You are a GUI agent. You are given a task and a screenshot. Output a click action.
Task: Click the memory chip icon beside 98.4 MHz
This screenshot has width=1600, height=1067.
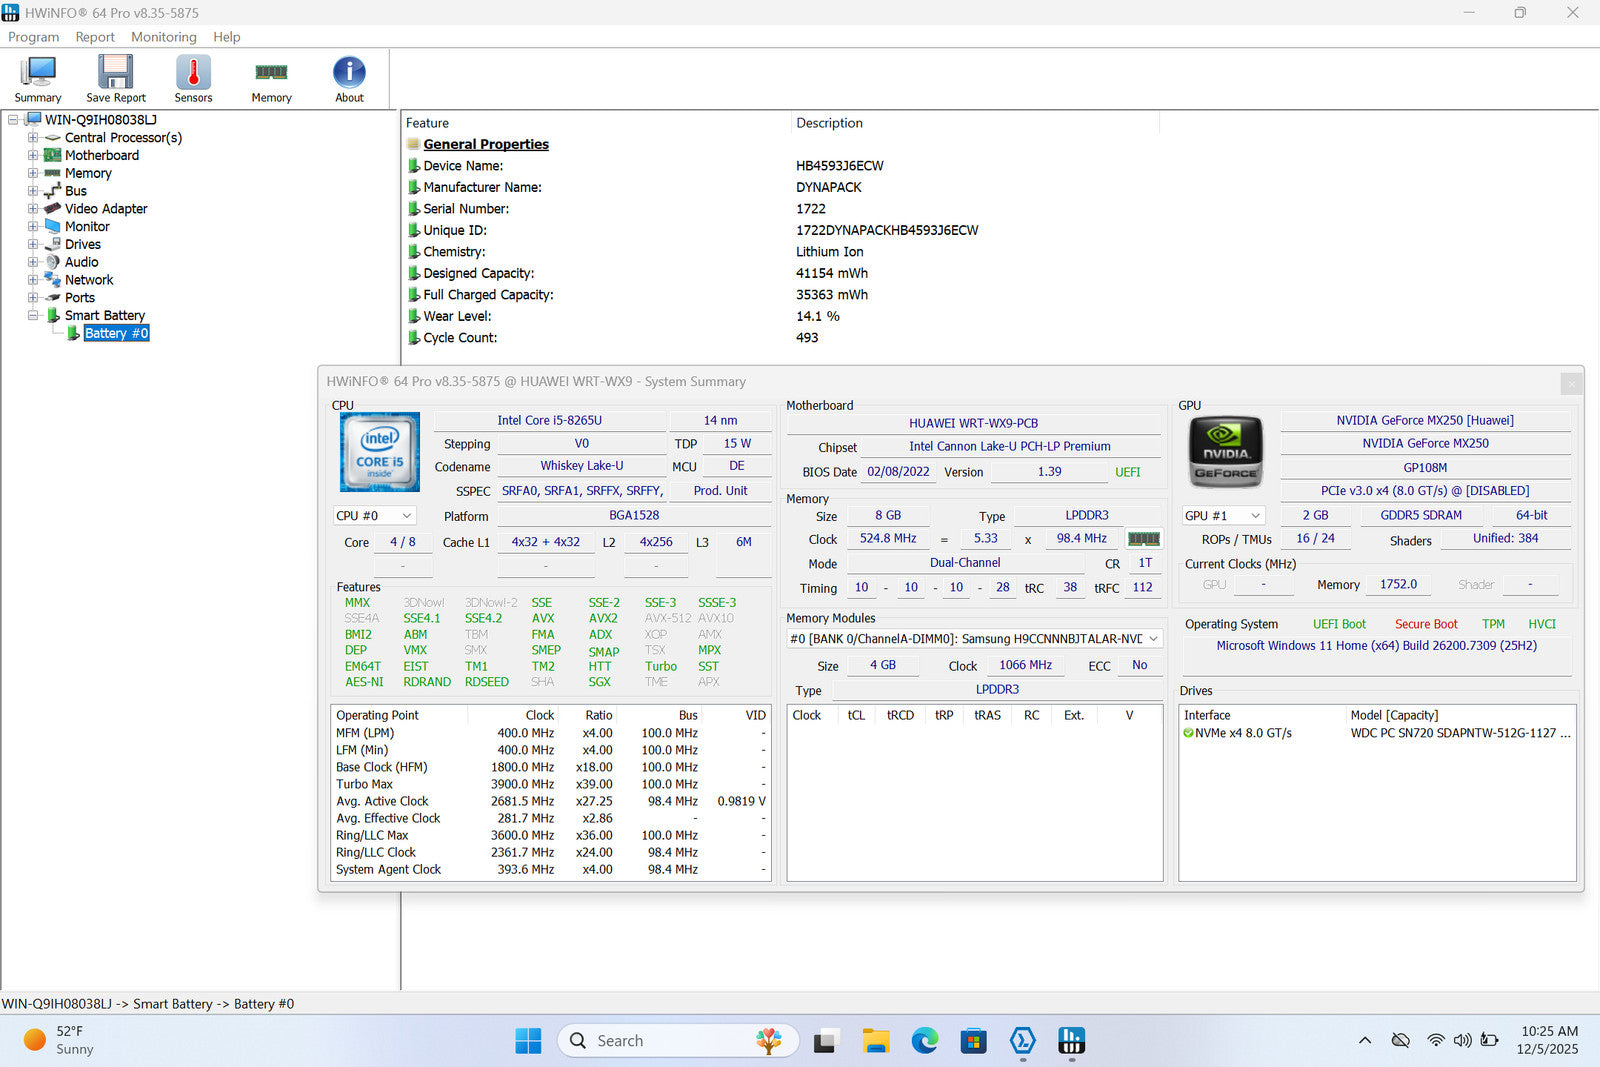coord(1144,539)
